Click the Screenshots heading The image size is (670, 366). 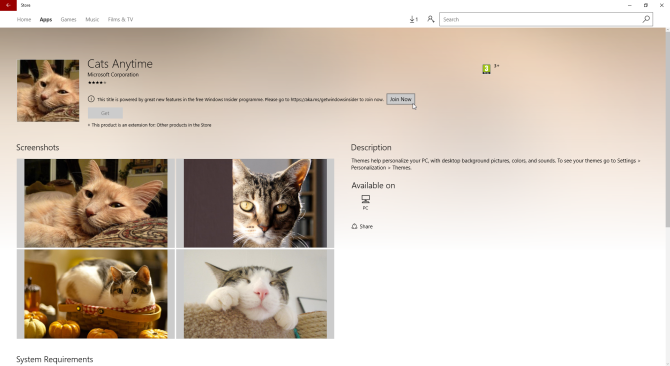coord(38,147)
